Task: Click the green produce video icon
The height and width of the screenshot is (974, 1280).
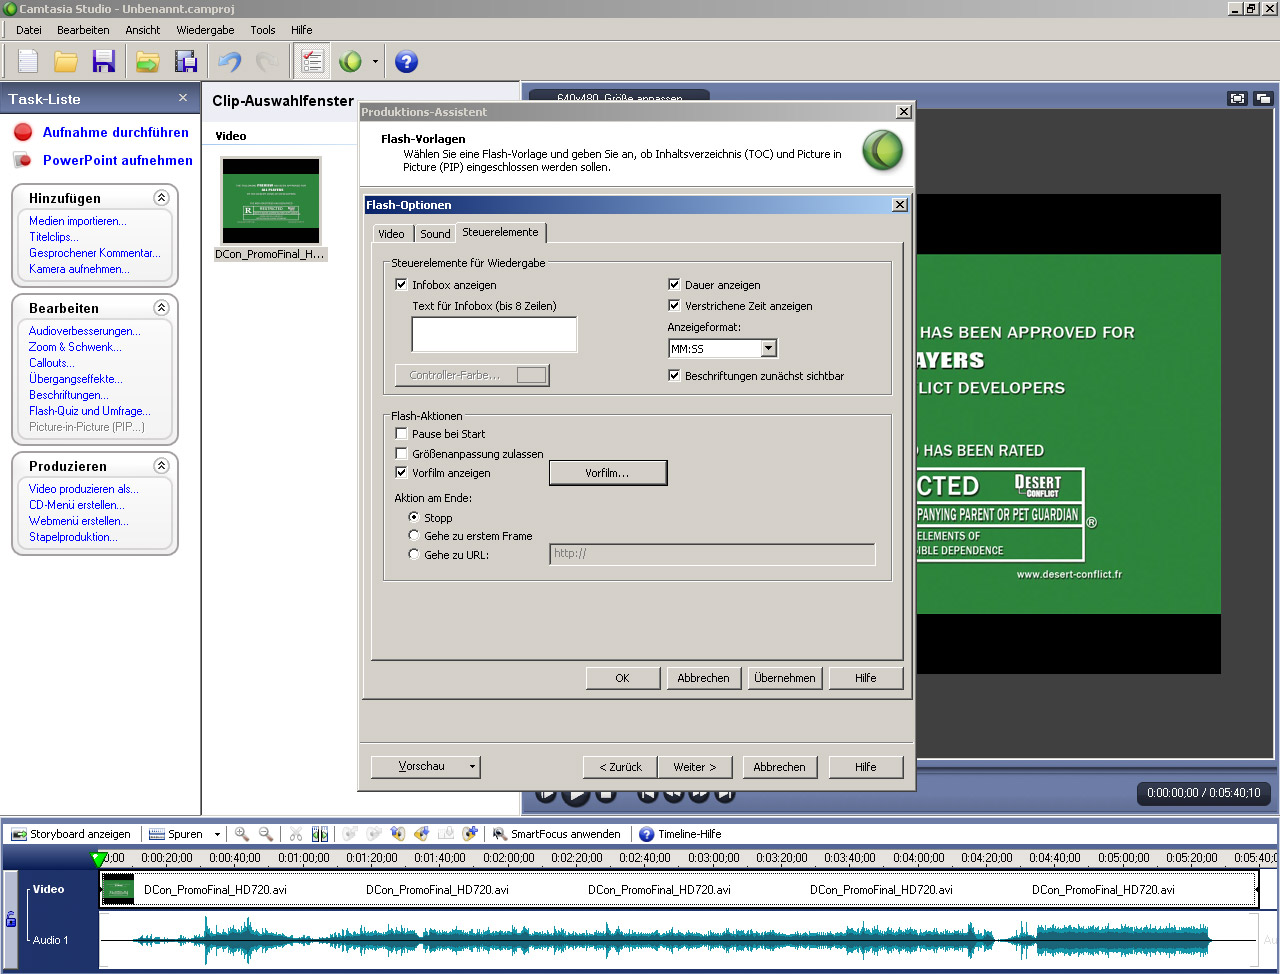Action: pyautogui.click(x=350, y=62)
